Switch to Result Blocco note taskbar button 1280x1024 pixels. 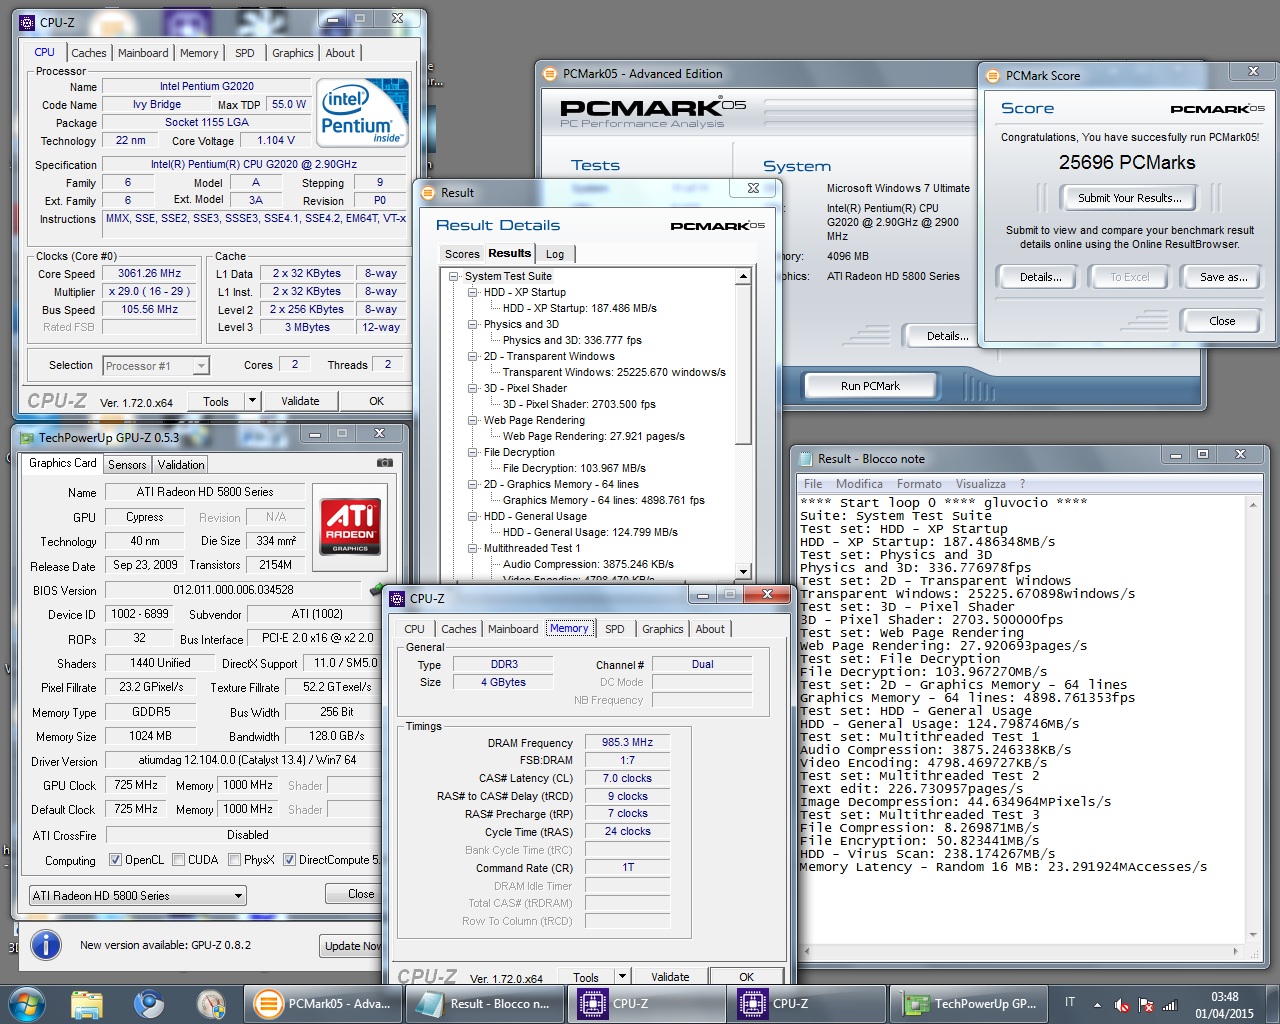click(486, 1004)
